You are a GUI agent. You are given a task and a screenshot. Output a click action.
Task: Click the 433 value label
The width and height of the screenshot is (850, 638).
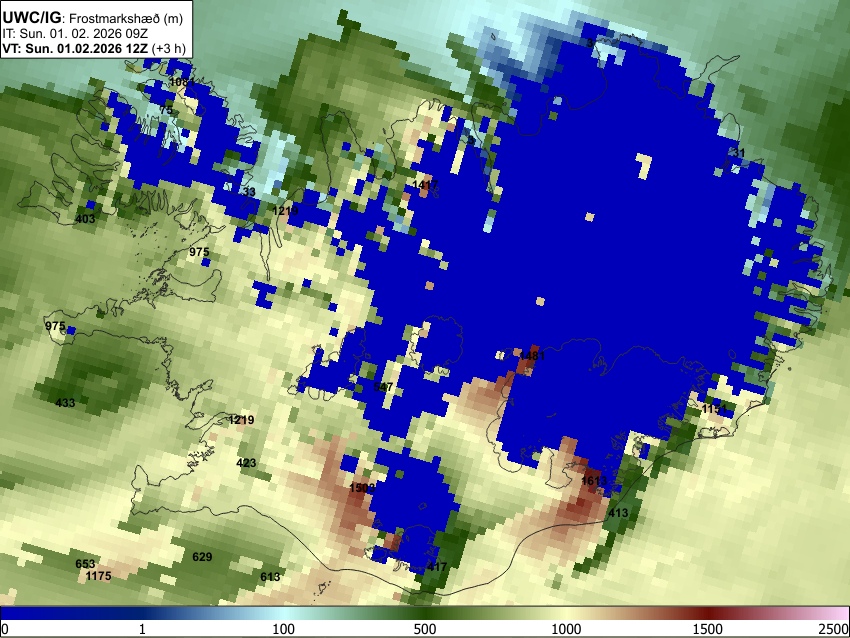tap(65, 403)
